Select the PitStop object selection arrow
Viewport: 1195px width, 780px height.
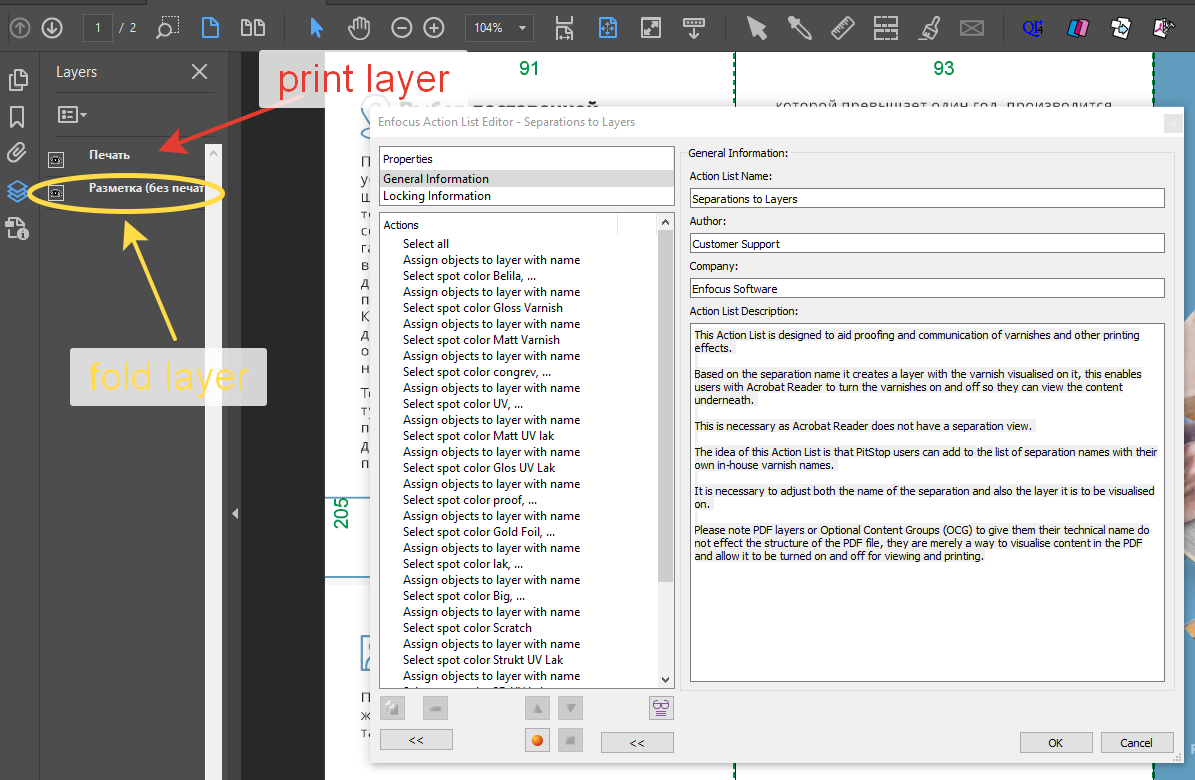(x=756, y=28)
